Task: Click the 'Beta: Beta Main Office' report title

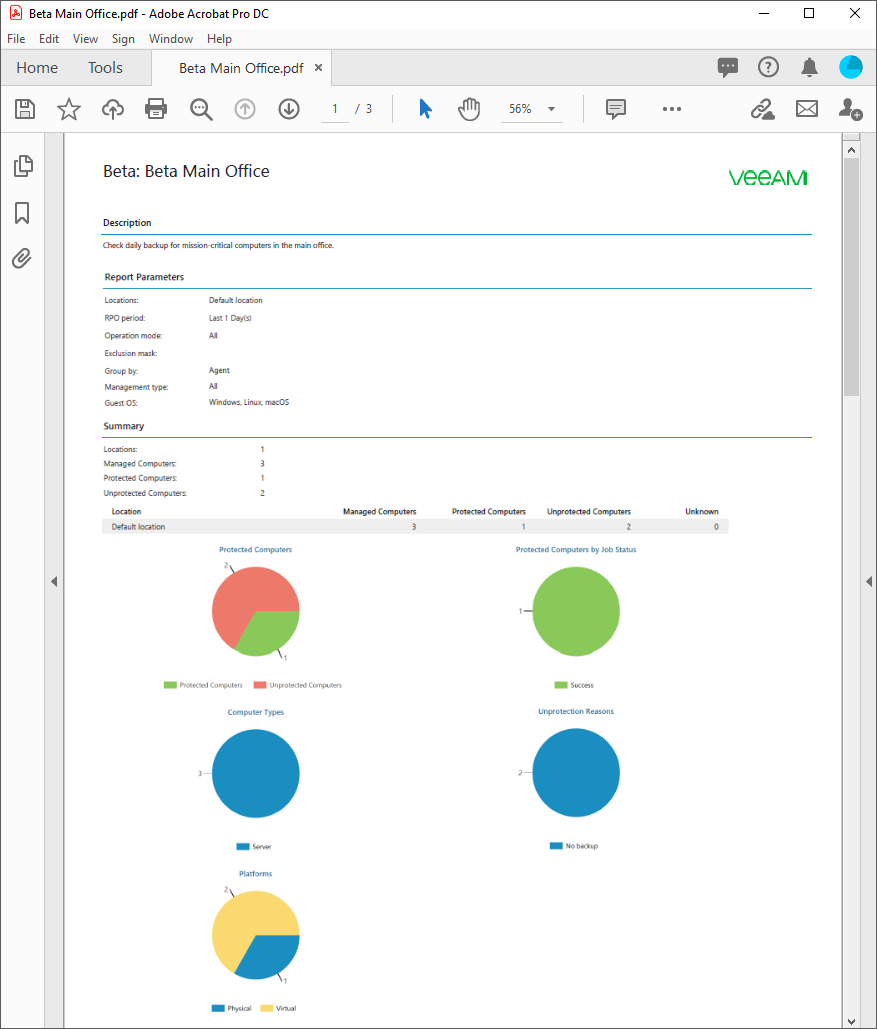Action: coord(186,171)
